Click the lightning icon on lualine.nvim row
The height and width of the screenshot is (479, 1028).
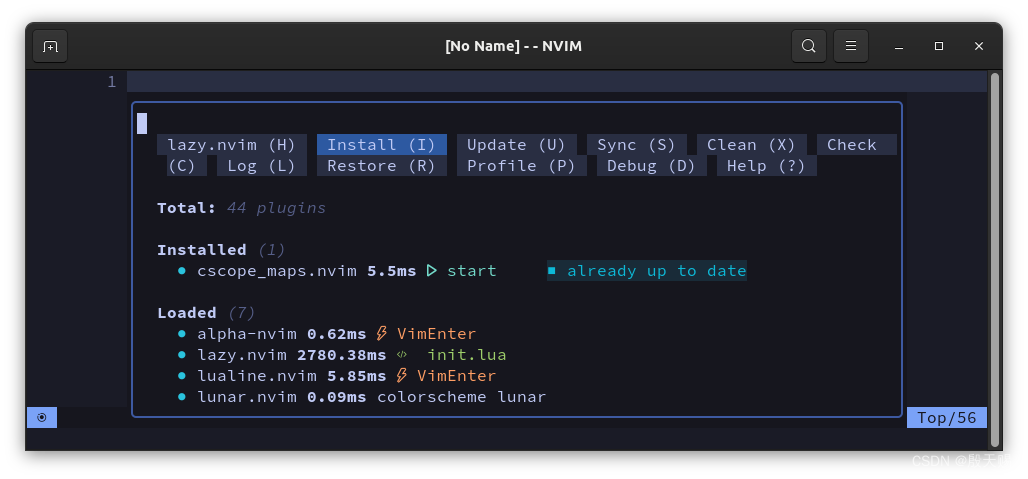(x=402, y=375)
